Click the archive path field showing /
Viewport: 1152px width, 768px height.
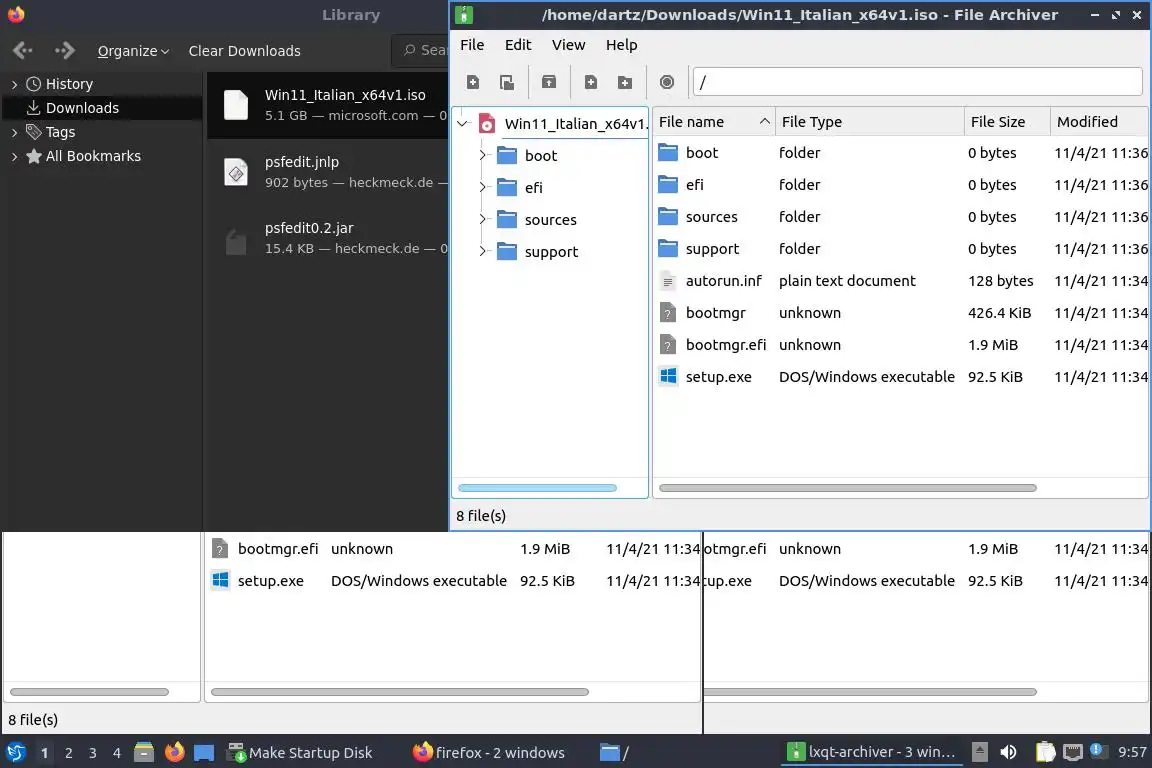[x=917, y=82]
